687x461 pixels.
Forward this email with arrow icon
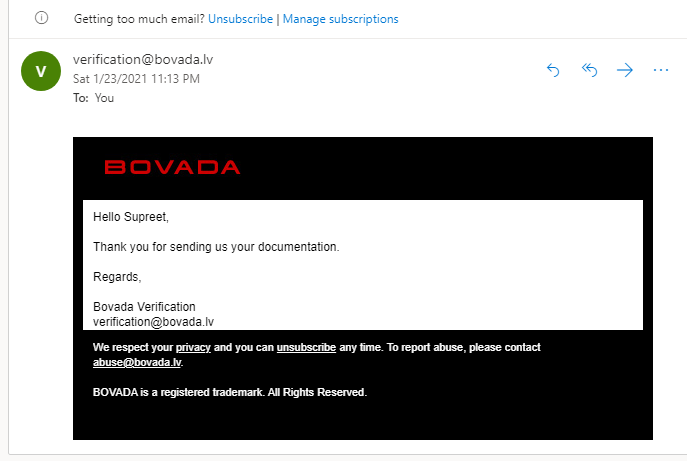coord(625,70)
